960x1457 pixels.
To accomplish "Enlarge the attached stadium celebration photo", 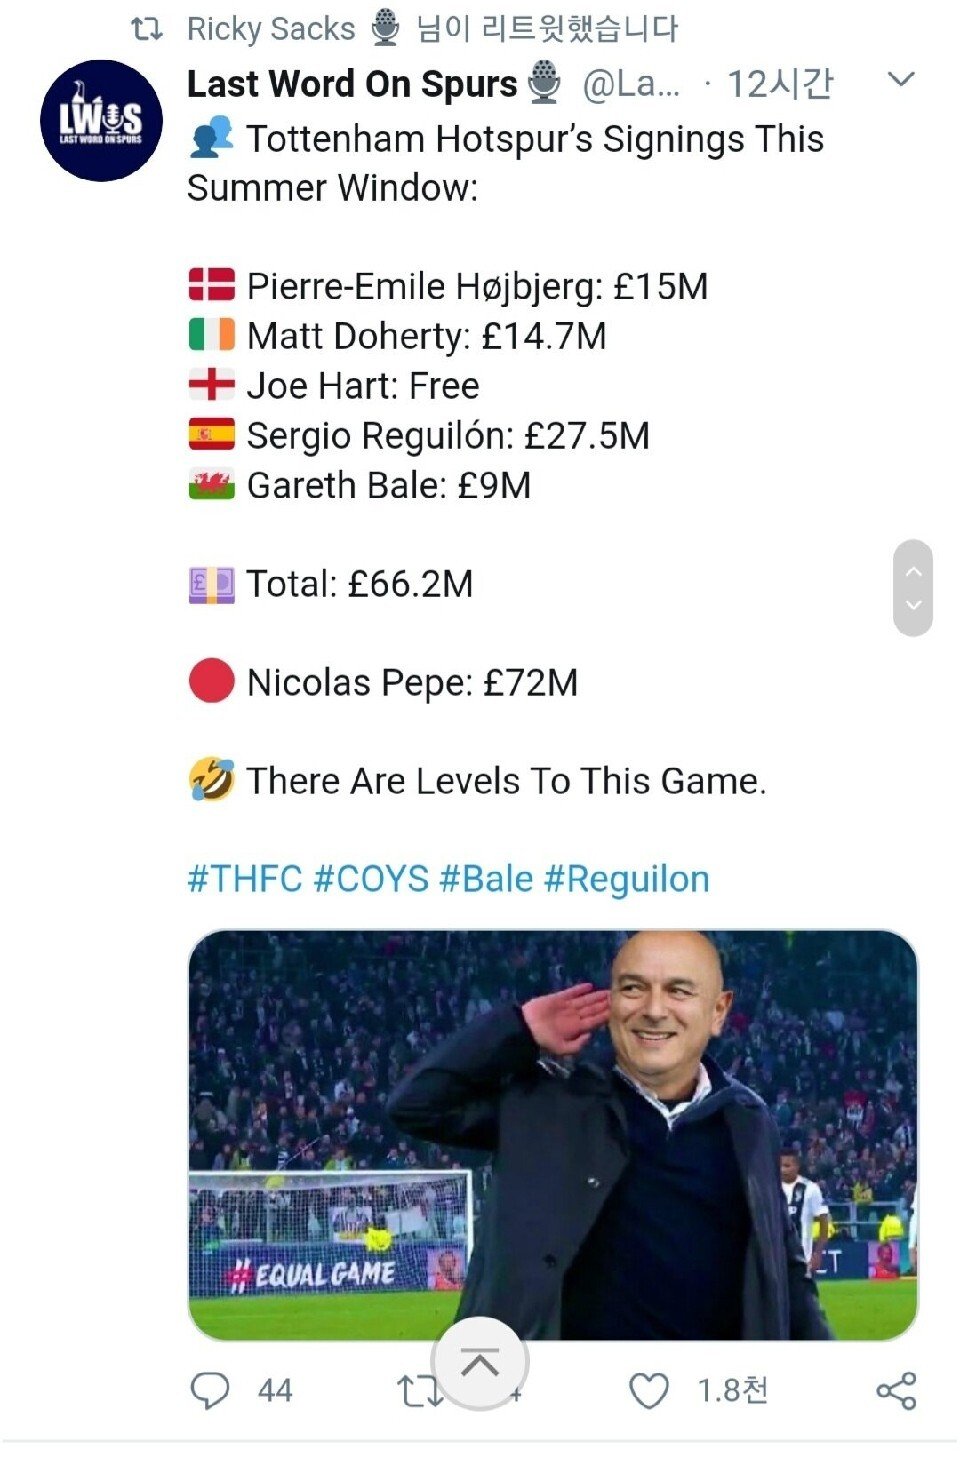I will tap(552, 1135).
